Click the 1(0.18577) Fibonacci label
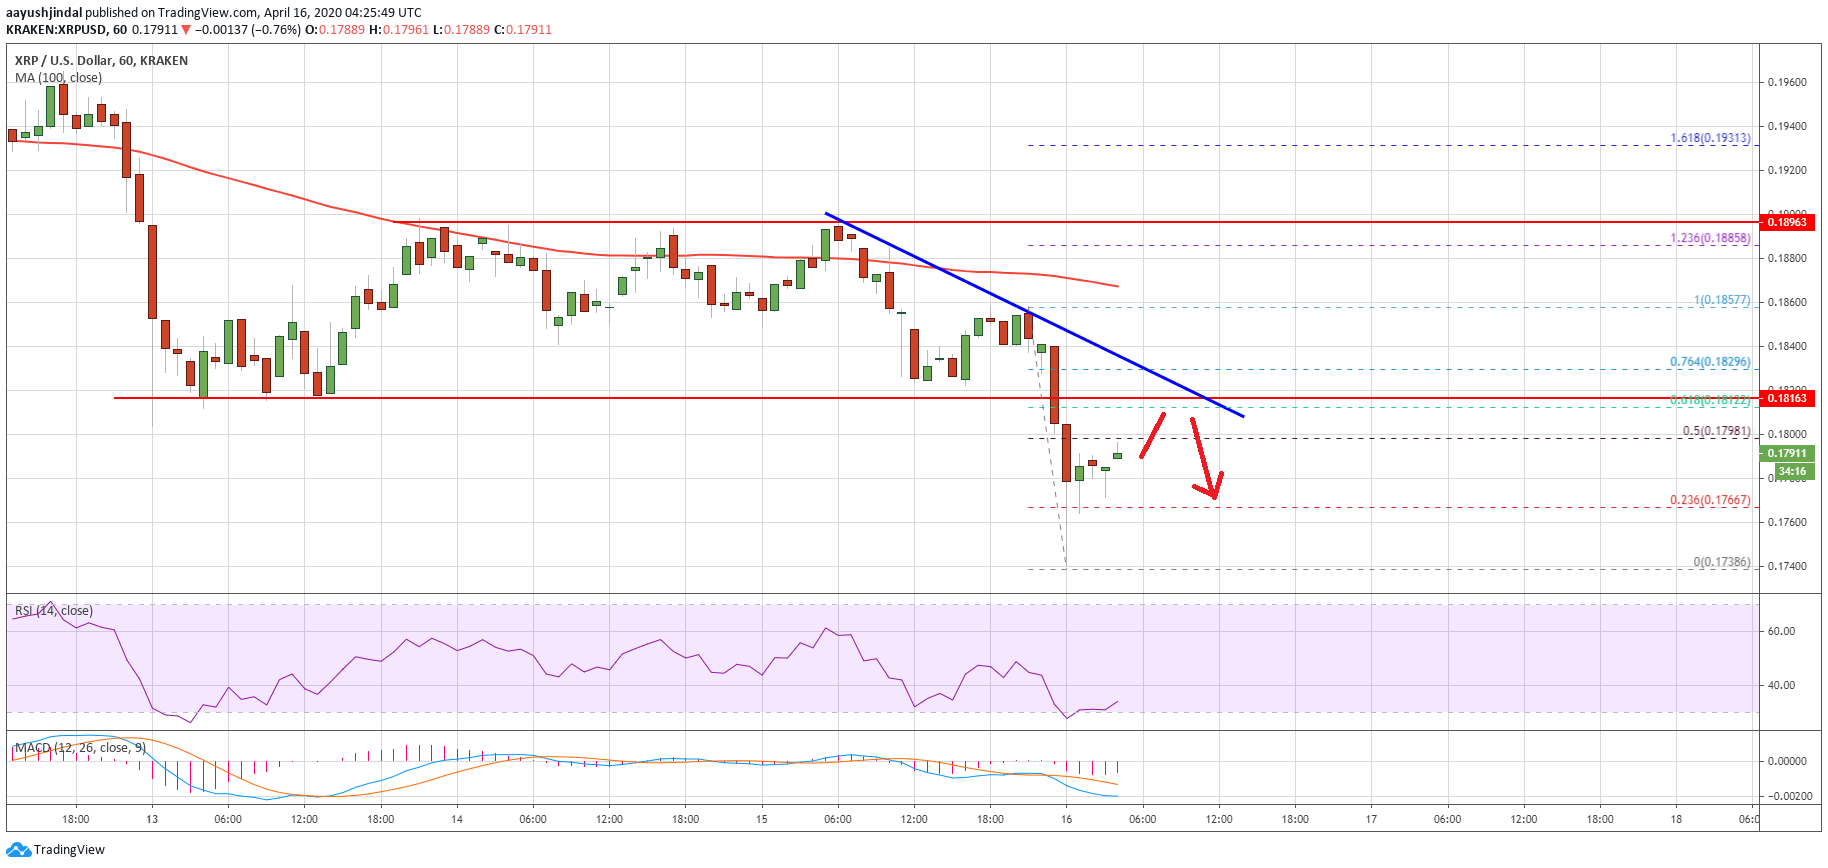This screenshot has height=868, width=1828. (1722, 300)
